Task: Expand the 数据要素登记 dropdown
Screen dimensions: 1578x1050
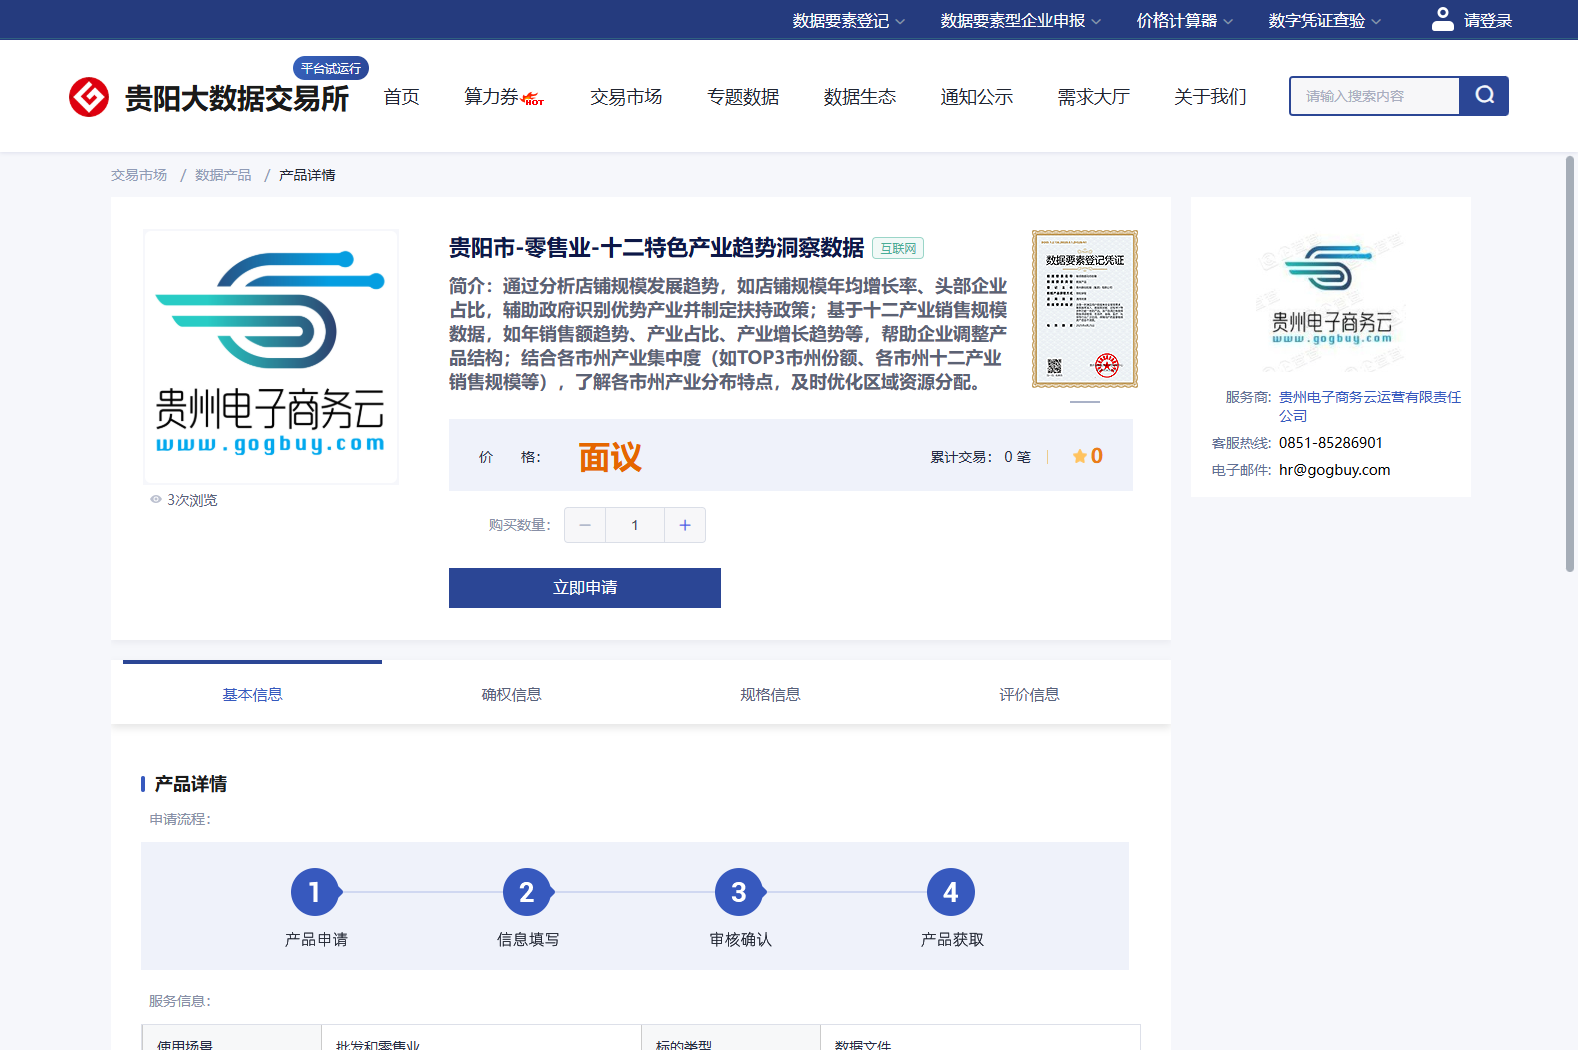Action: (848, 20)
